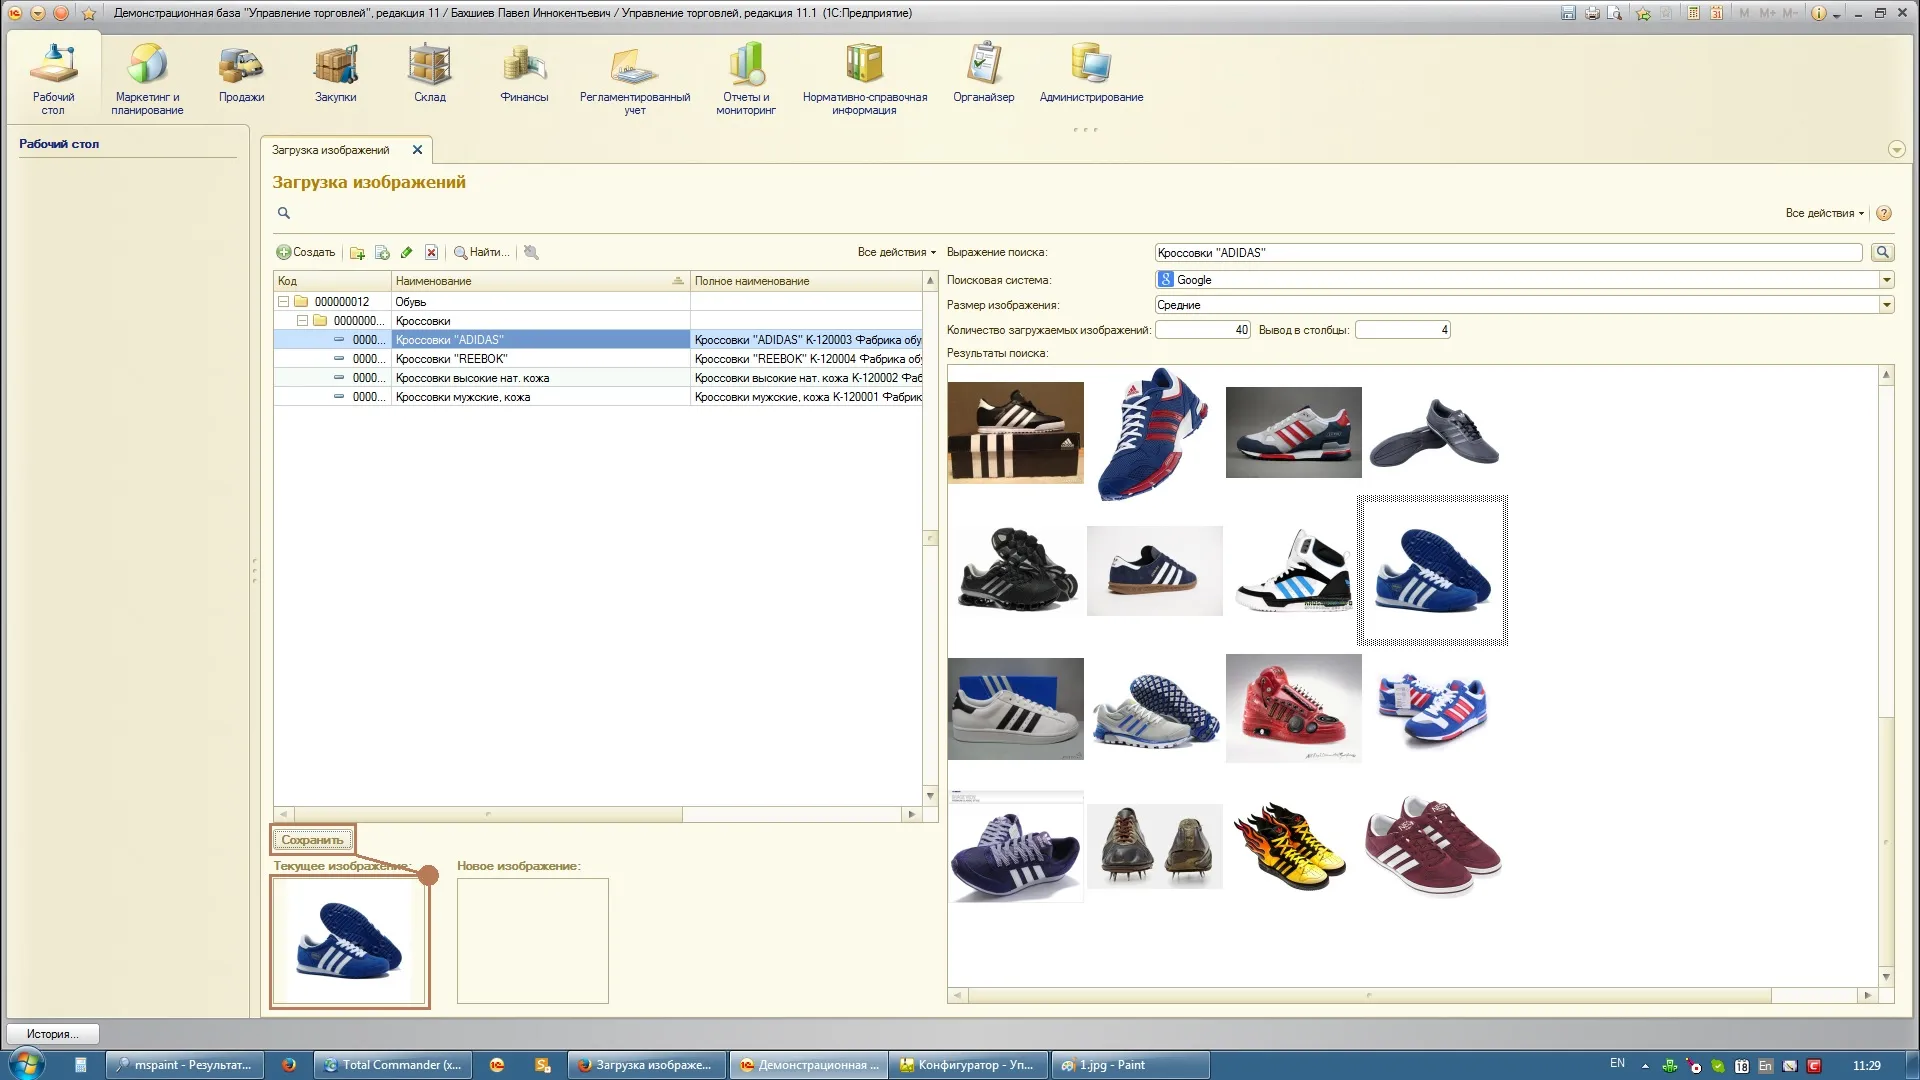Click the copy item icon in list toolbar
The width and height of the screenshot is (1920, 1080).
pos(382,253)
